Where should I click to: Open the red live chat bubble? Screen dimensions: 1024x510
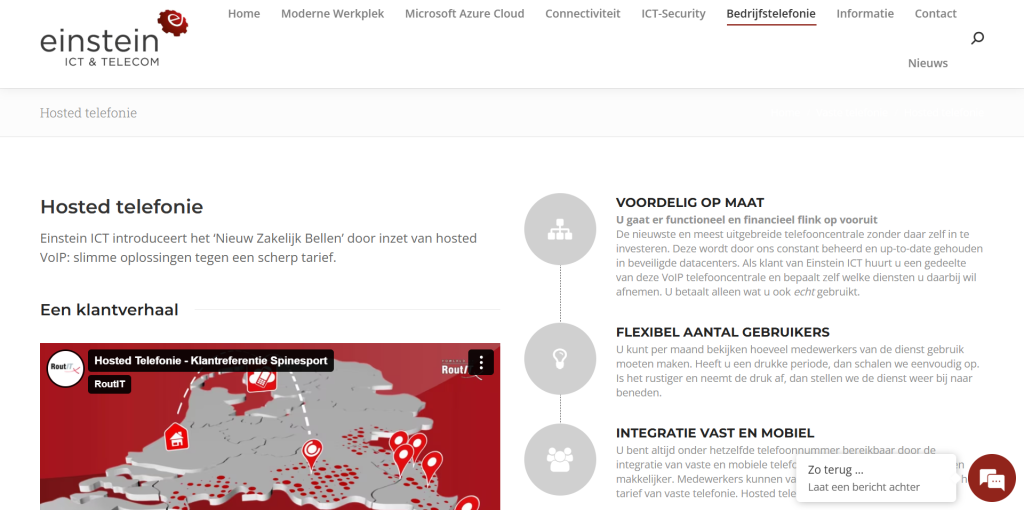click(x=991, y=478)
